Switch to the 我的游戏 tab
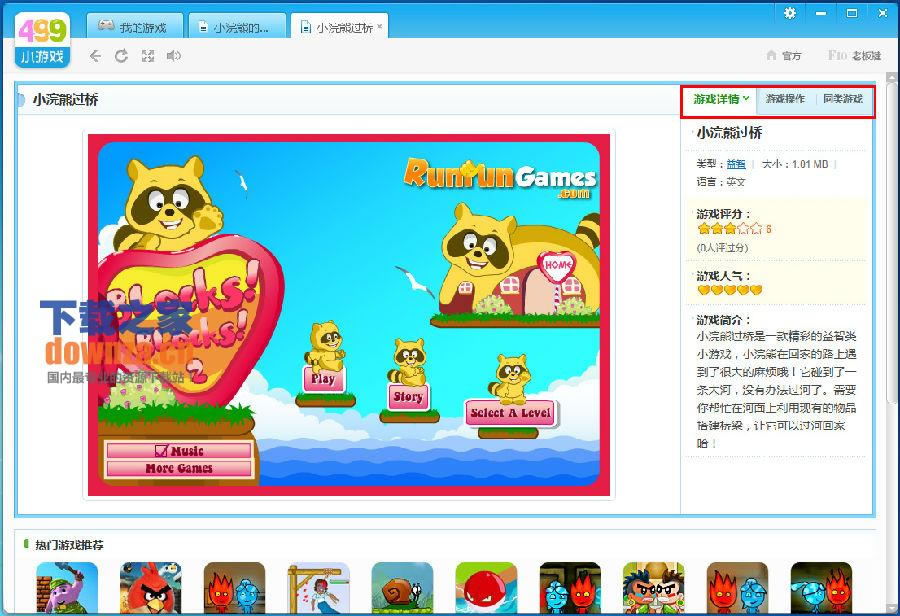The height and width of the screenshot is (616, 900). click(x=135, y=27)
